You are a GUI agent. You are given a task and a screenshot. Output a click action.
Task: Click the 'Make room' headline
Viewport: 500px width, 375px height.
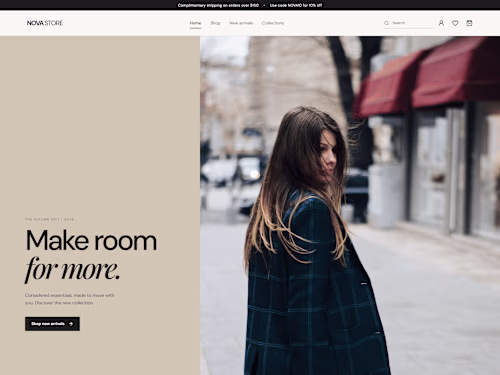click(91, 240)
